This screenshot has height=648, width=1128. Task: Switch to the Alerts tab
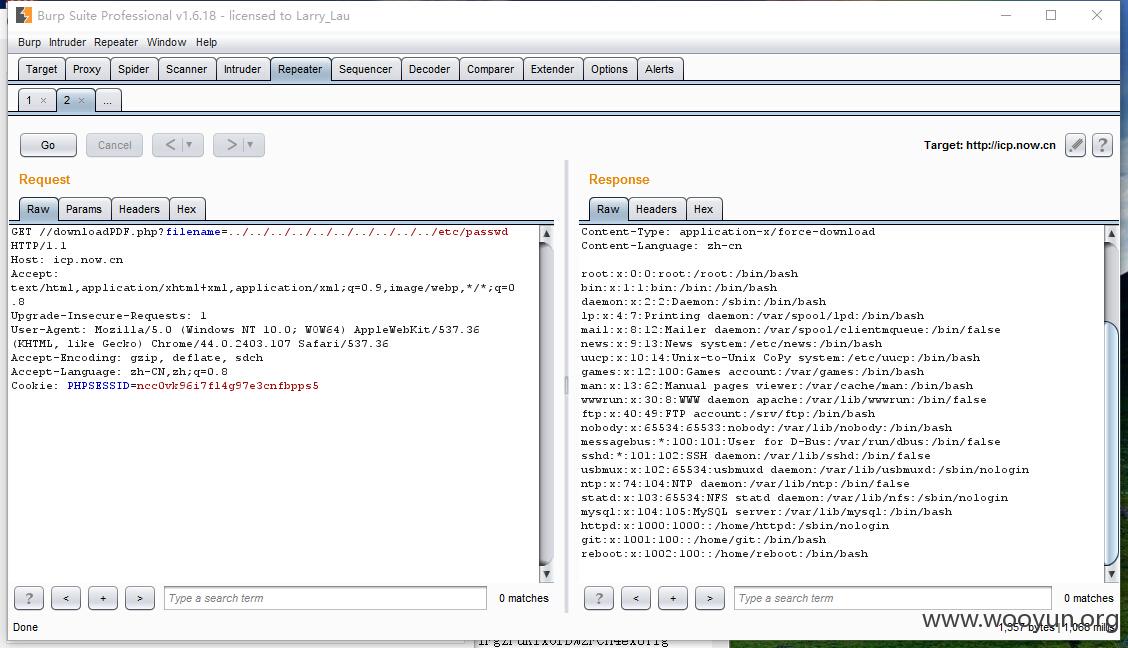click(x=660, y=69)
